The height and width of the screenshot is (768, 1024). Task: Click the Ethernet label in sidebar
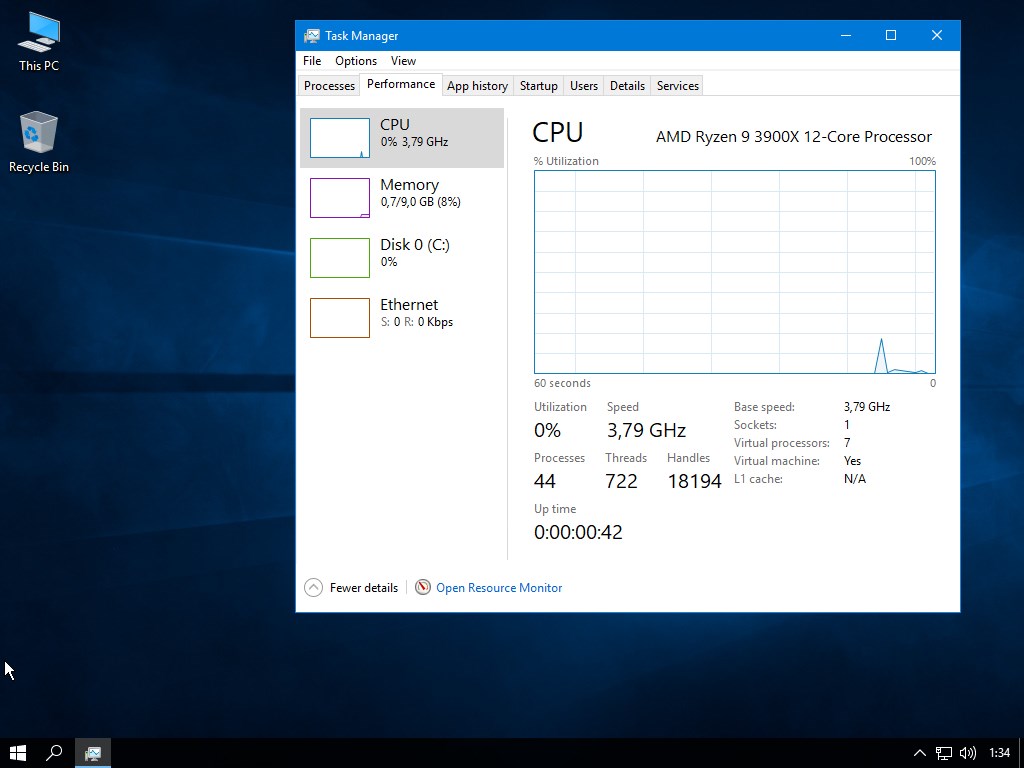point(409,305)
